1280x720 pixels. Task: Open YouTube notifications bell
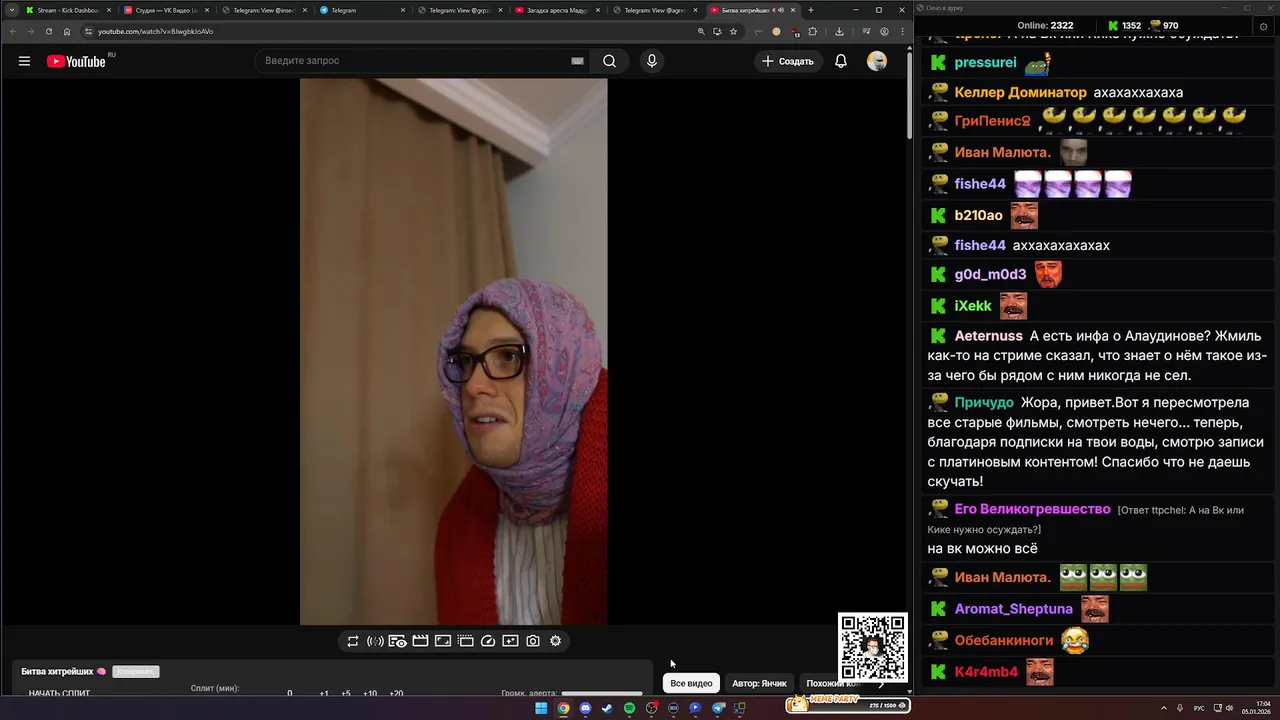point(841,61)
